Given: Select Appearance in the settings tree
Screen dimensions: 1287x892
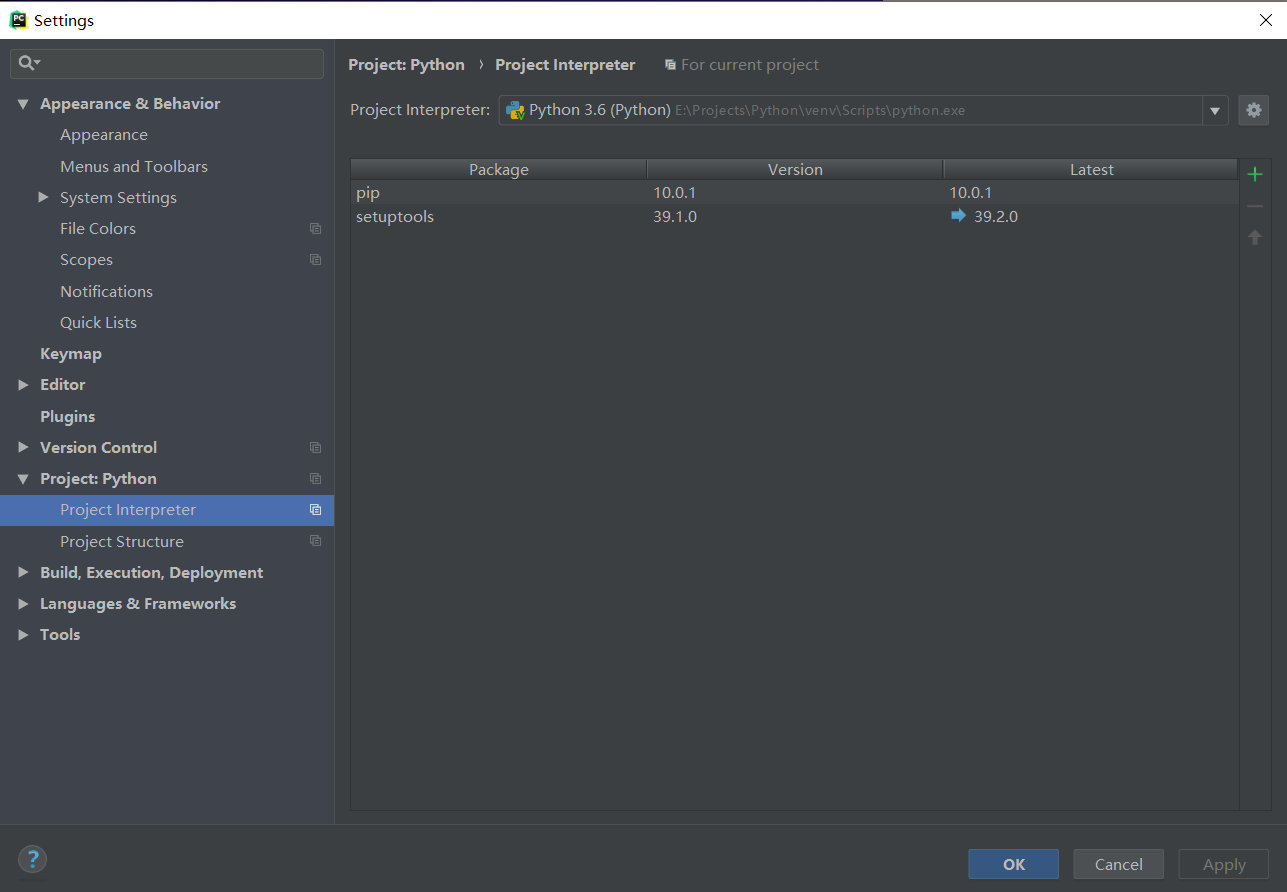Looking at the screenshot, I should click(x=104, y=135).
